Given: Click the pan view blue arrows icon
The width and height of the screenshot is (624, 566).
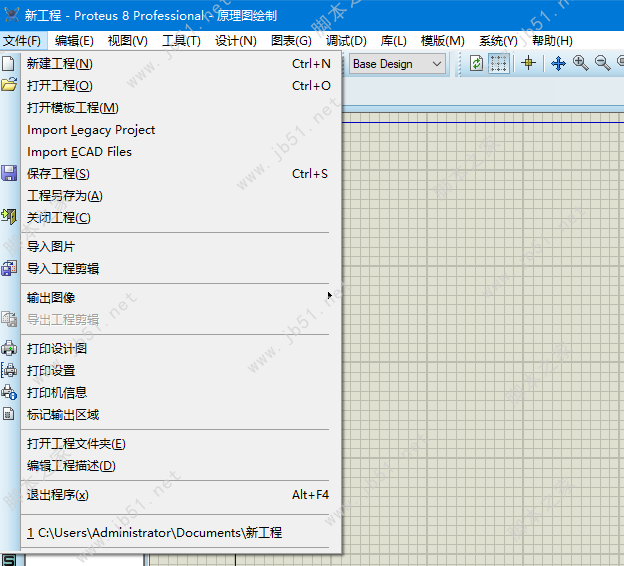Looking at the screenshot, I should pos(558,63).
